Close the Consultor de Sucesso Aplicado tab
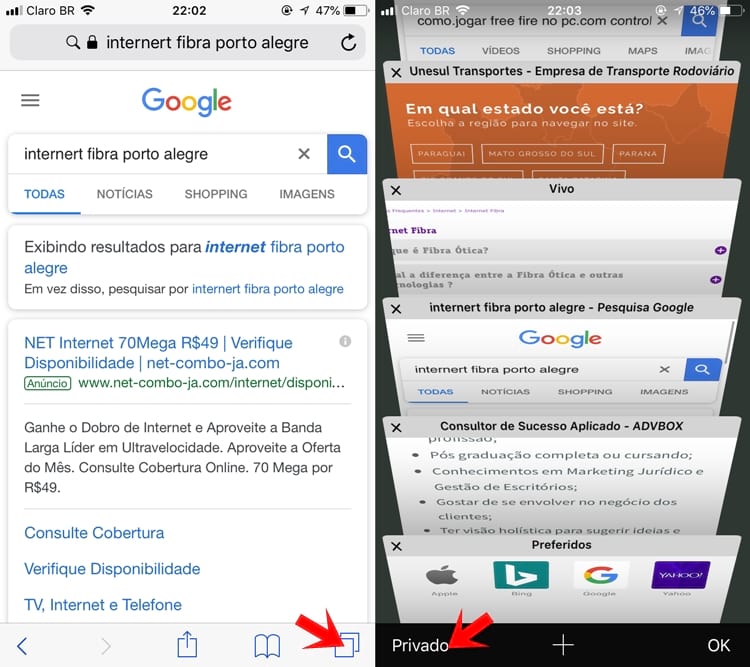The width and height of the screenshot is (750, 667). pos(396,428)
